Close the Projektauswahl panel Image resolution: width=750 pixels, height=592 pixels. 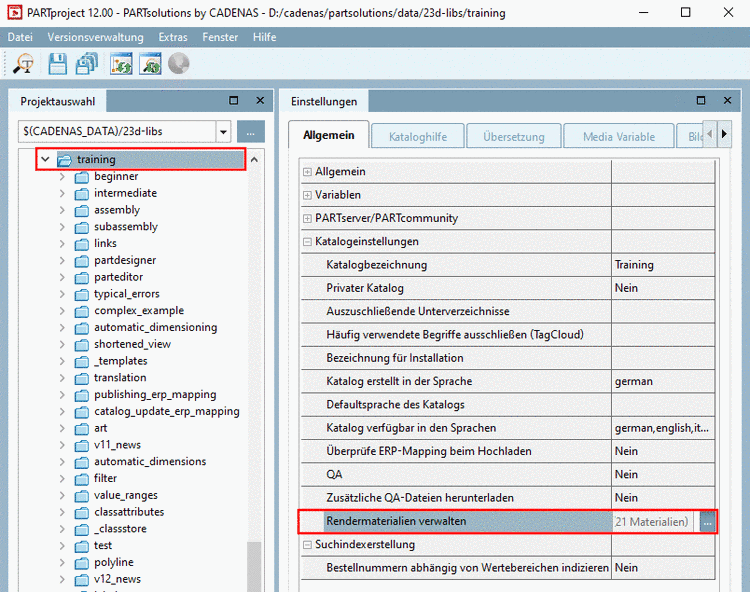point(259,101)
